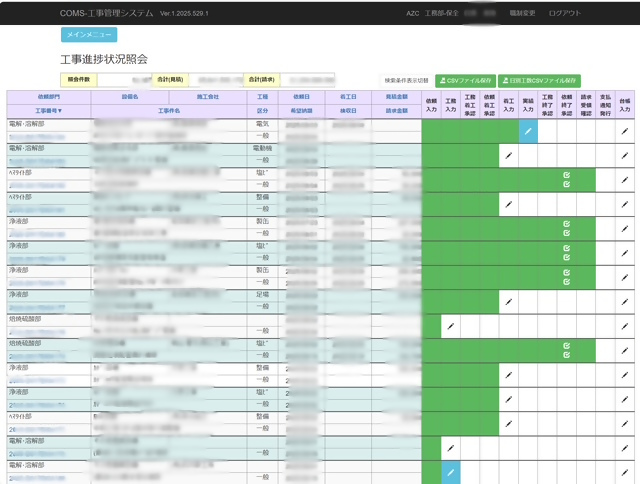Open 台帳入力 pencil in the bottom row

click(x=624, y=472)
